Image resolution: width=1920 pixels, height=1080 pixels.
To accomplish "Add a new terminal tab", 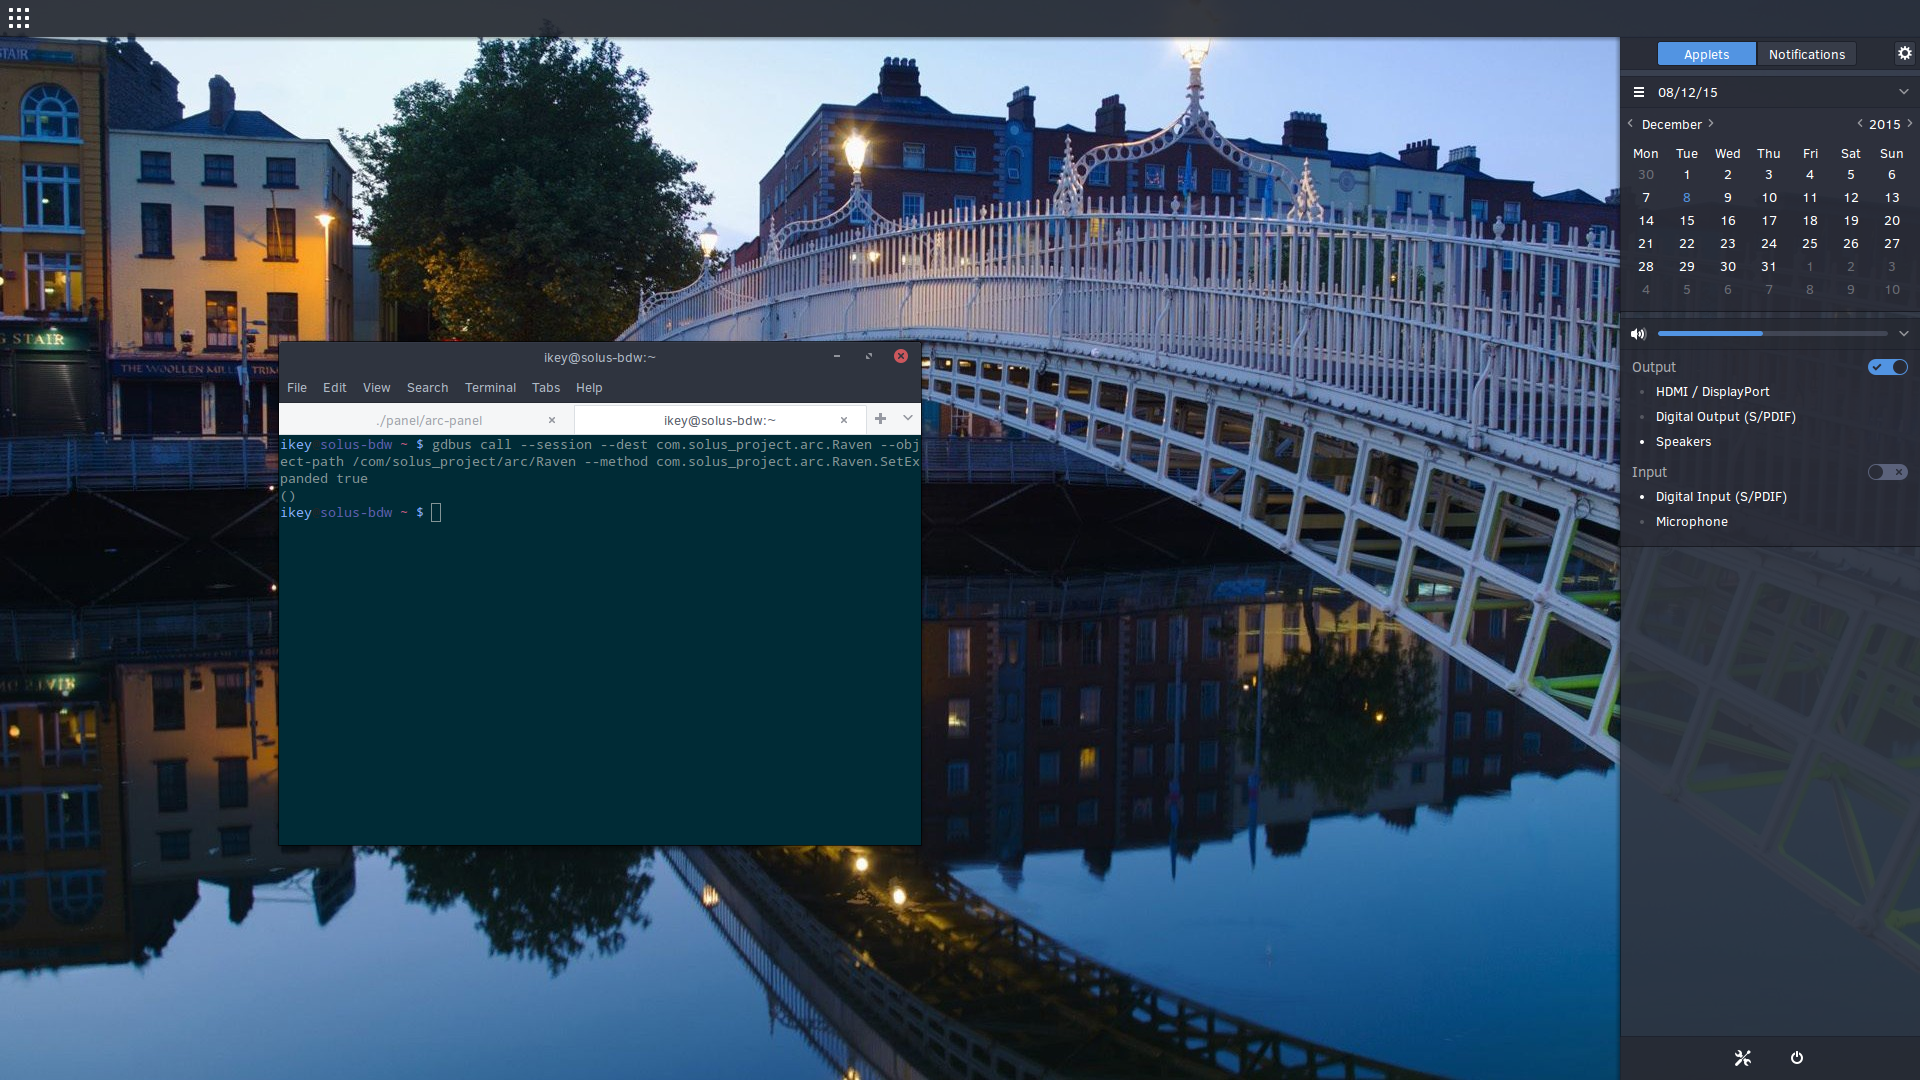I will click(880, 419).
